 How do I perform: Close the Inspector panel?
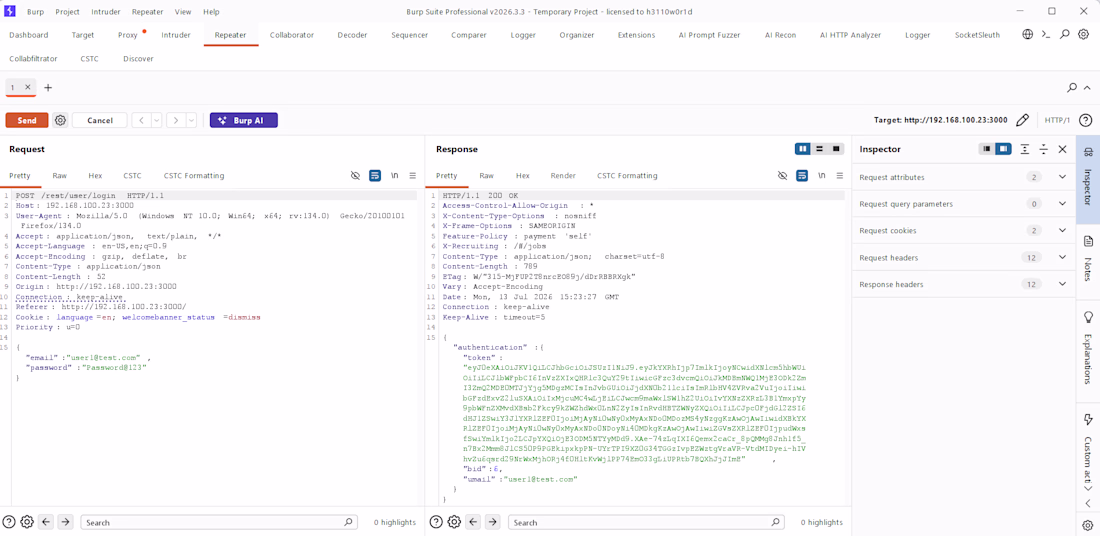1062,149
